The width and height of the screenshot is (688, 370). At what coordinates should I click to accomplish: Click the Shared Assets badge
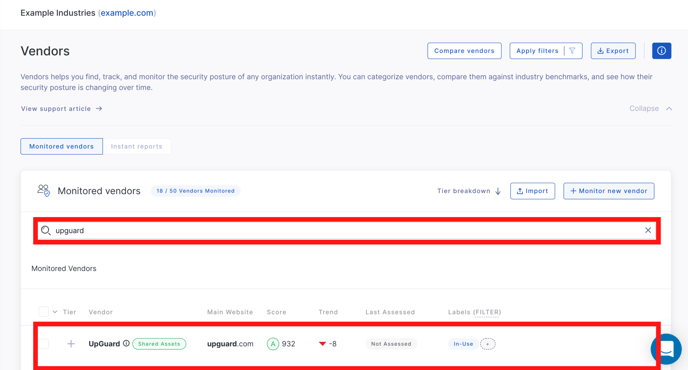coord(159,344)
